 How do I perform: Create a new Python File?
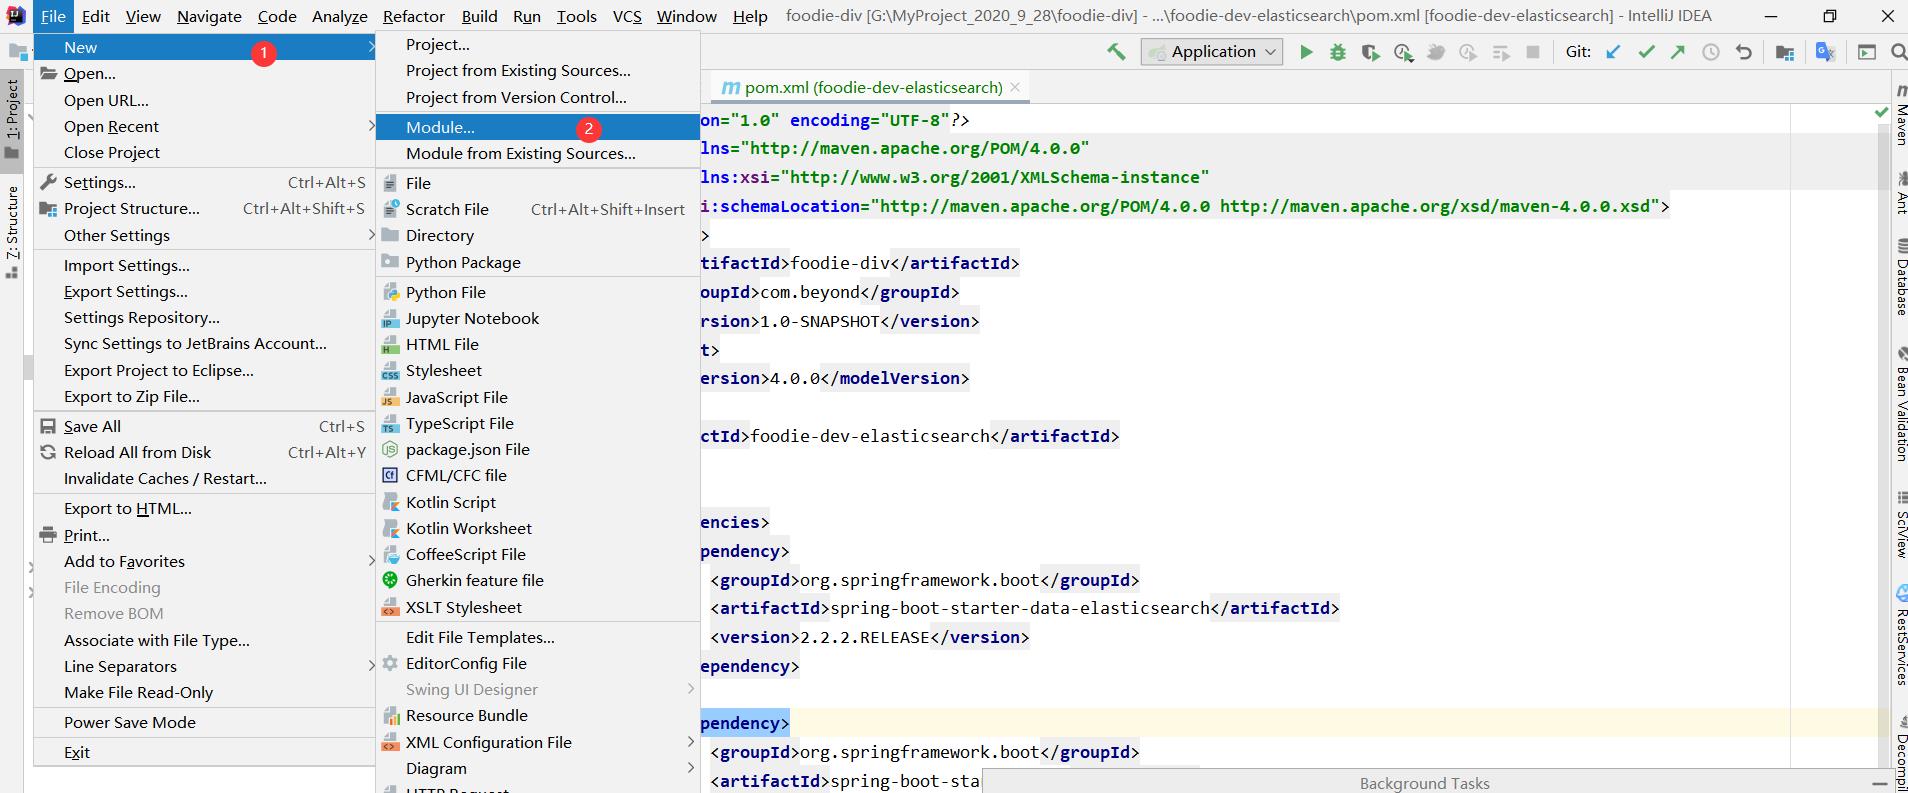pos(537,292)
